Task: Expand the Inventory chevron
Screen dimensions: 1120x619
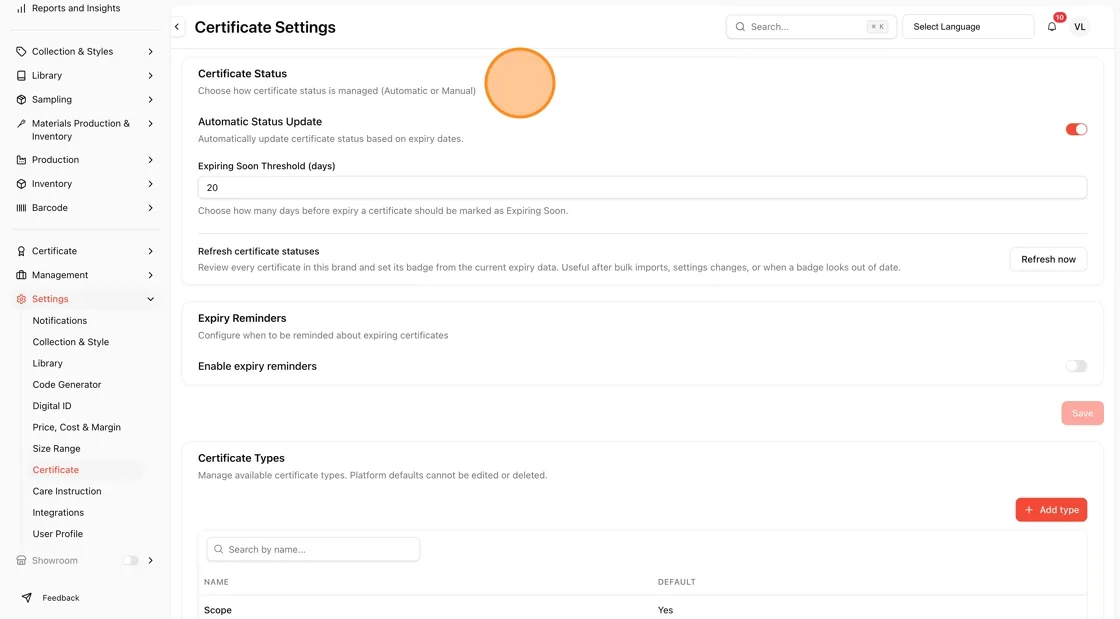Action: [x=151, y=184]
